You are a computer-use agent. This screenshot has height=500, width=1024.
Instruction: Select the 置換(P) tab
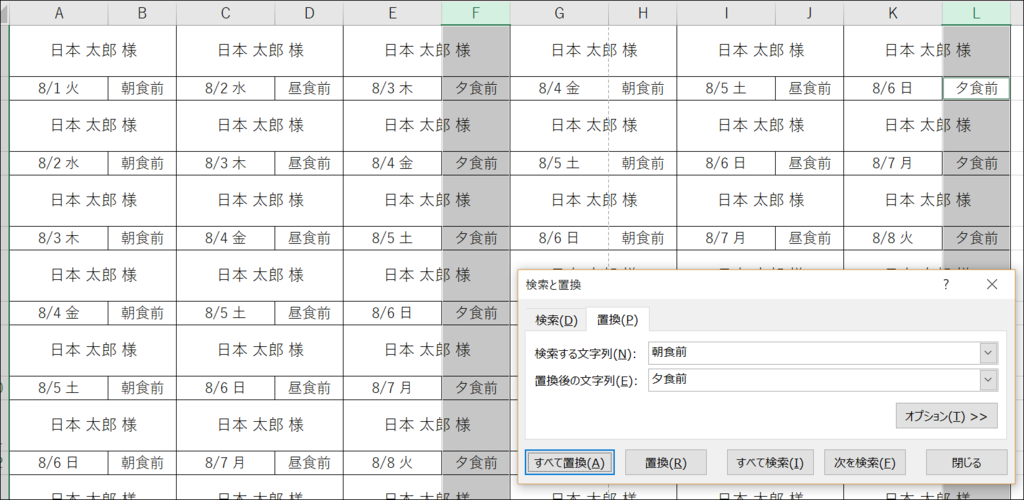pos(617,320)
